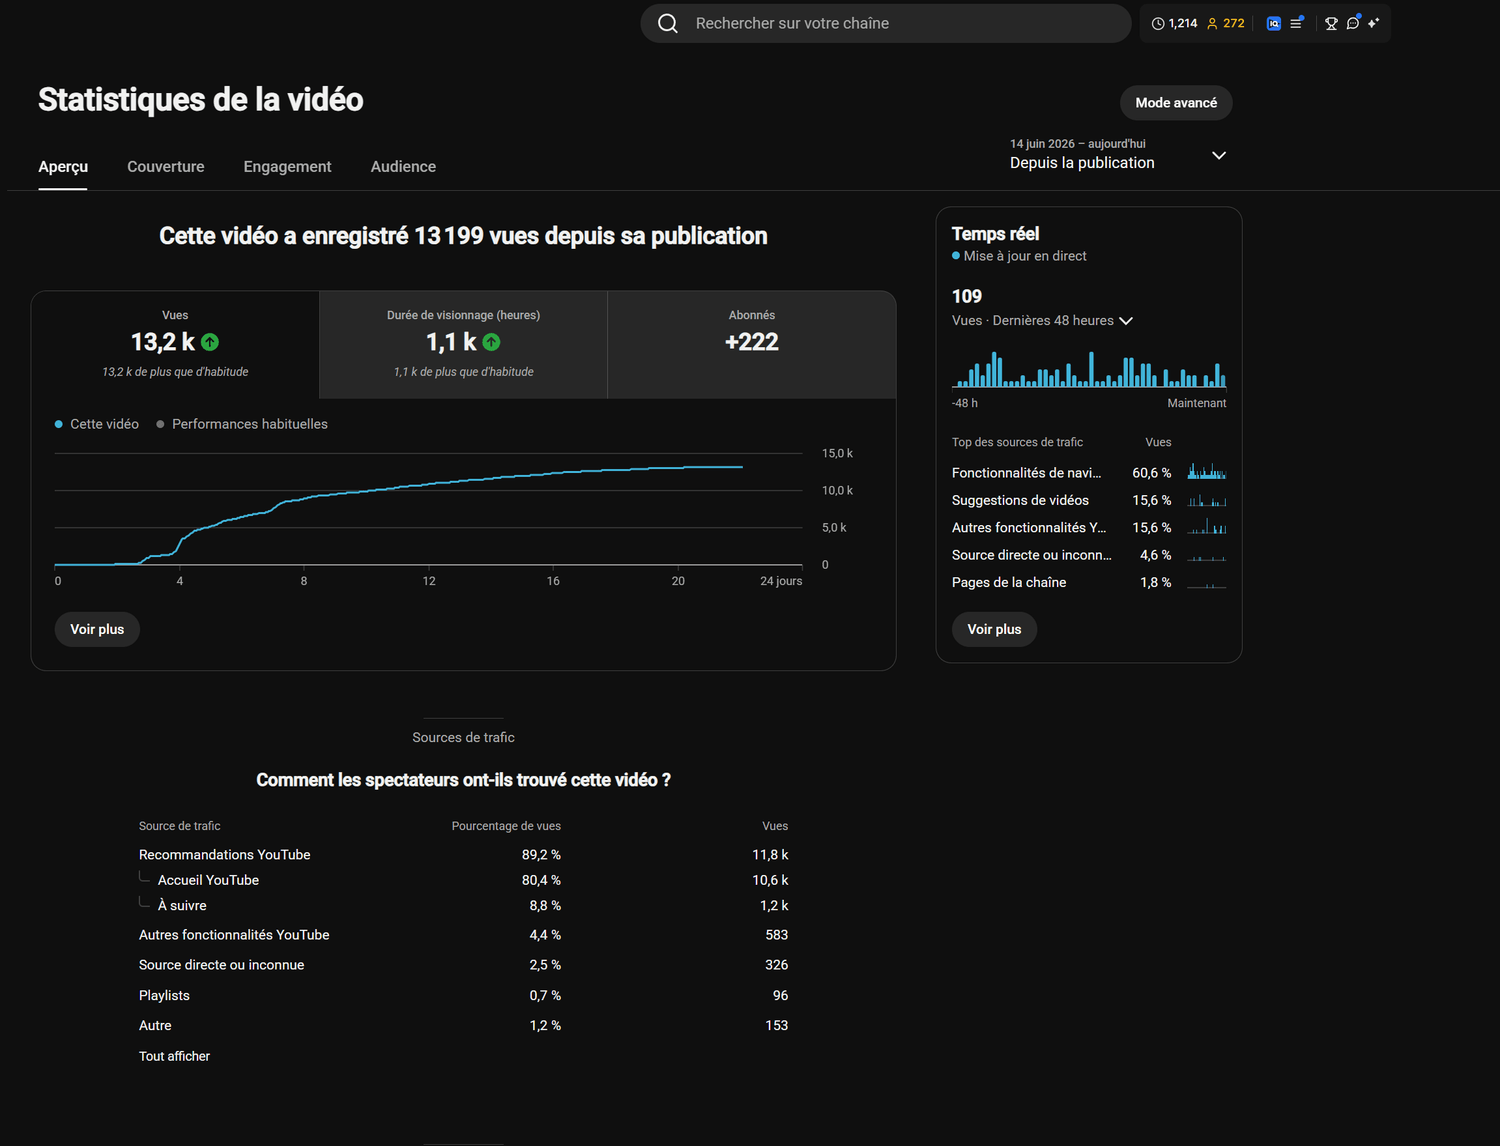Click the search magnifier icon
Viewport: 1500px width, 1146px height.
668,23
